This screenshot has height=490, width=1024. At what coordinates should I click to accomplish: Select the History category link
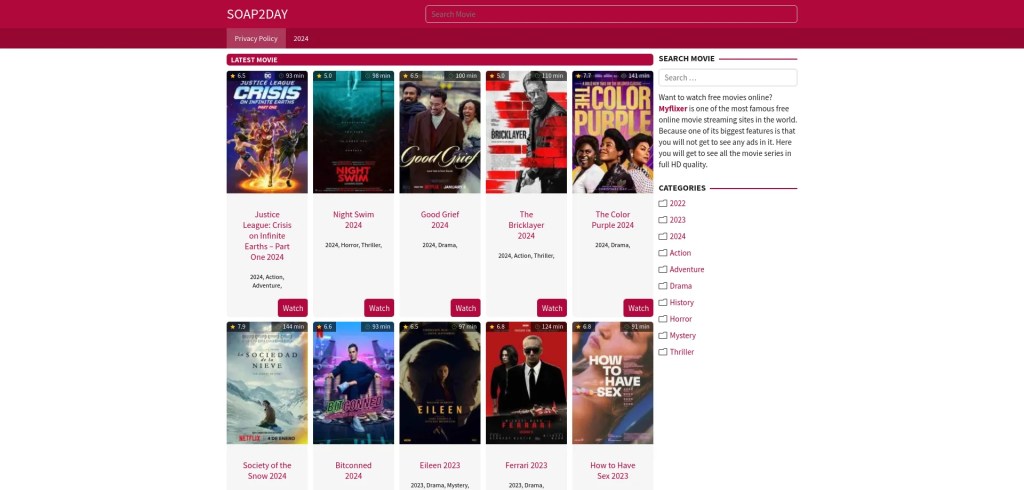click(681, 303)
